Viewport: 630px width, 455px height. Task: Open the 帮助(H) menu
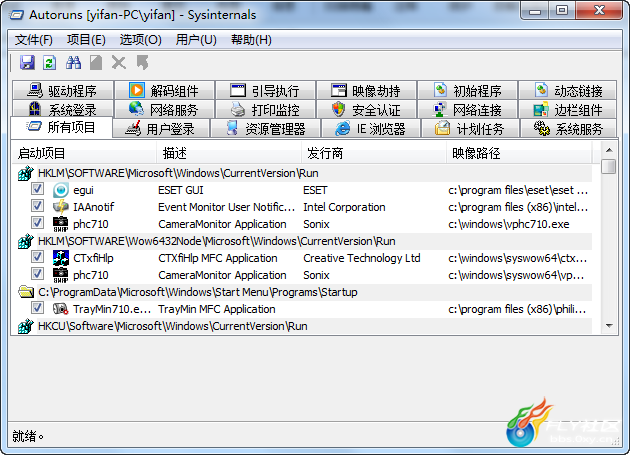point(251,40)
